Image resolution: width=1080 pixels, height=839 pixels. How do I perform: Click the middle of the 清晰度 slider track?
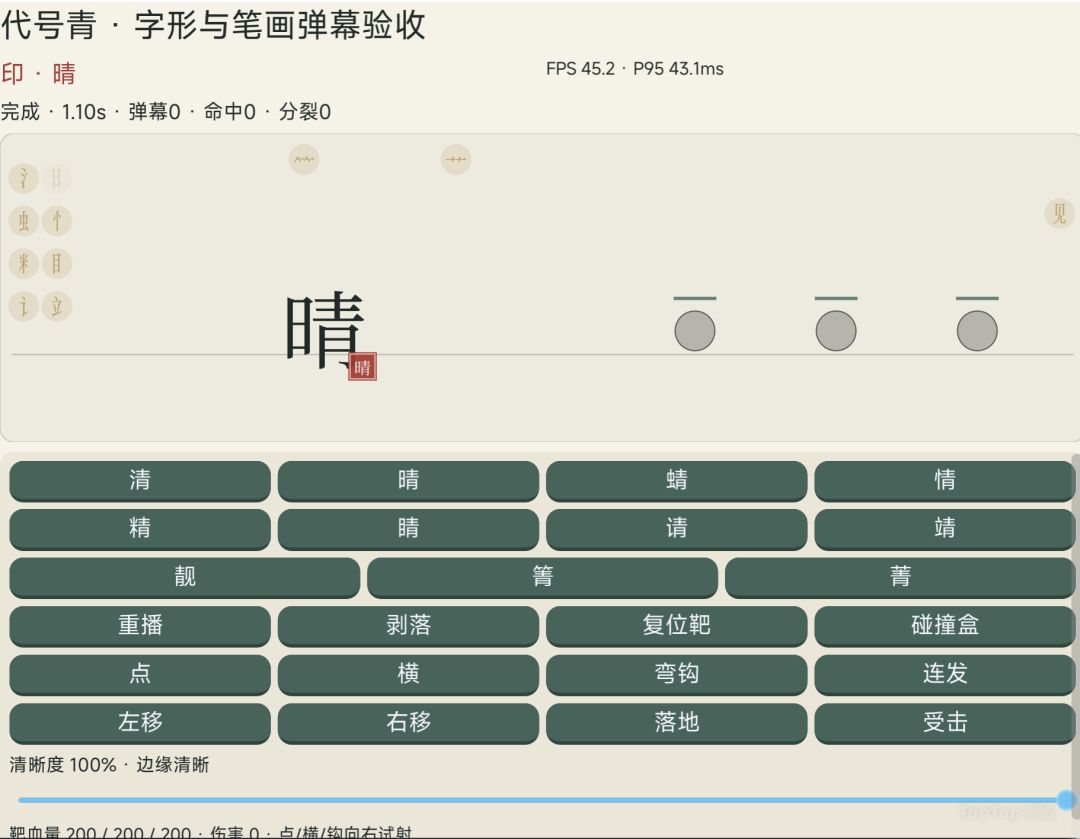(542, 800)
